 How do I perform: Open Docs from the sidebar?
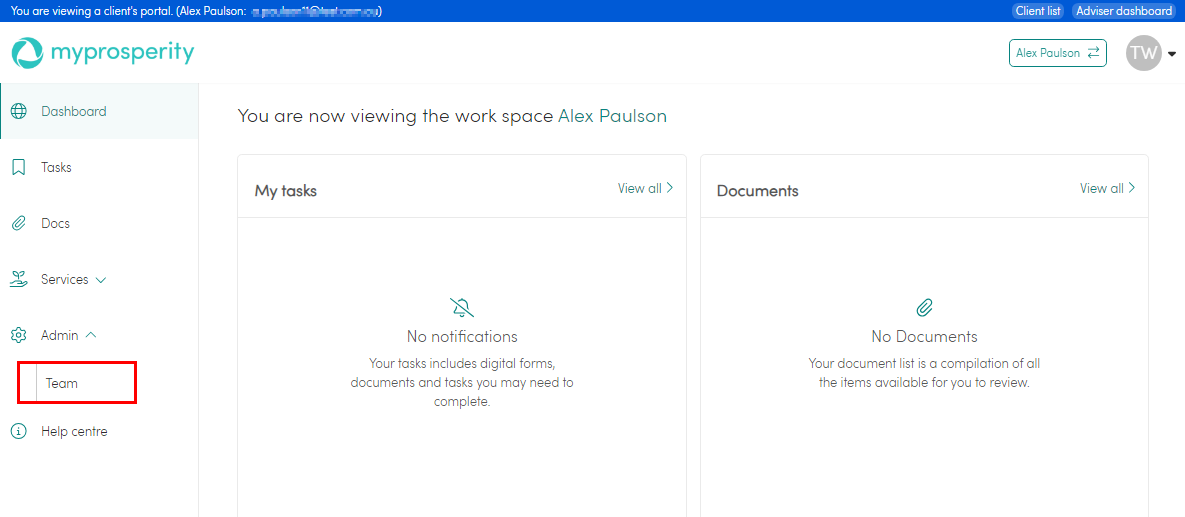coord(55,223)
